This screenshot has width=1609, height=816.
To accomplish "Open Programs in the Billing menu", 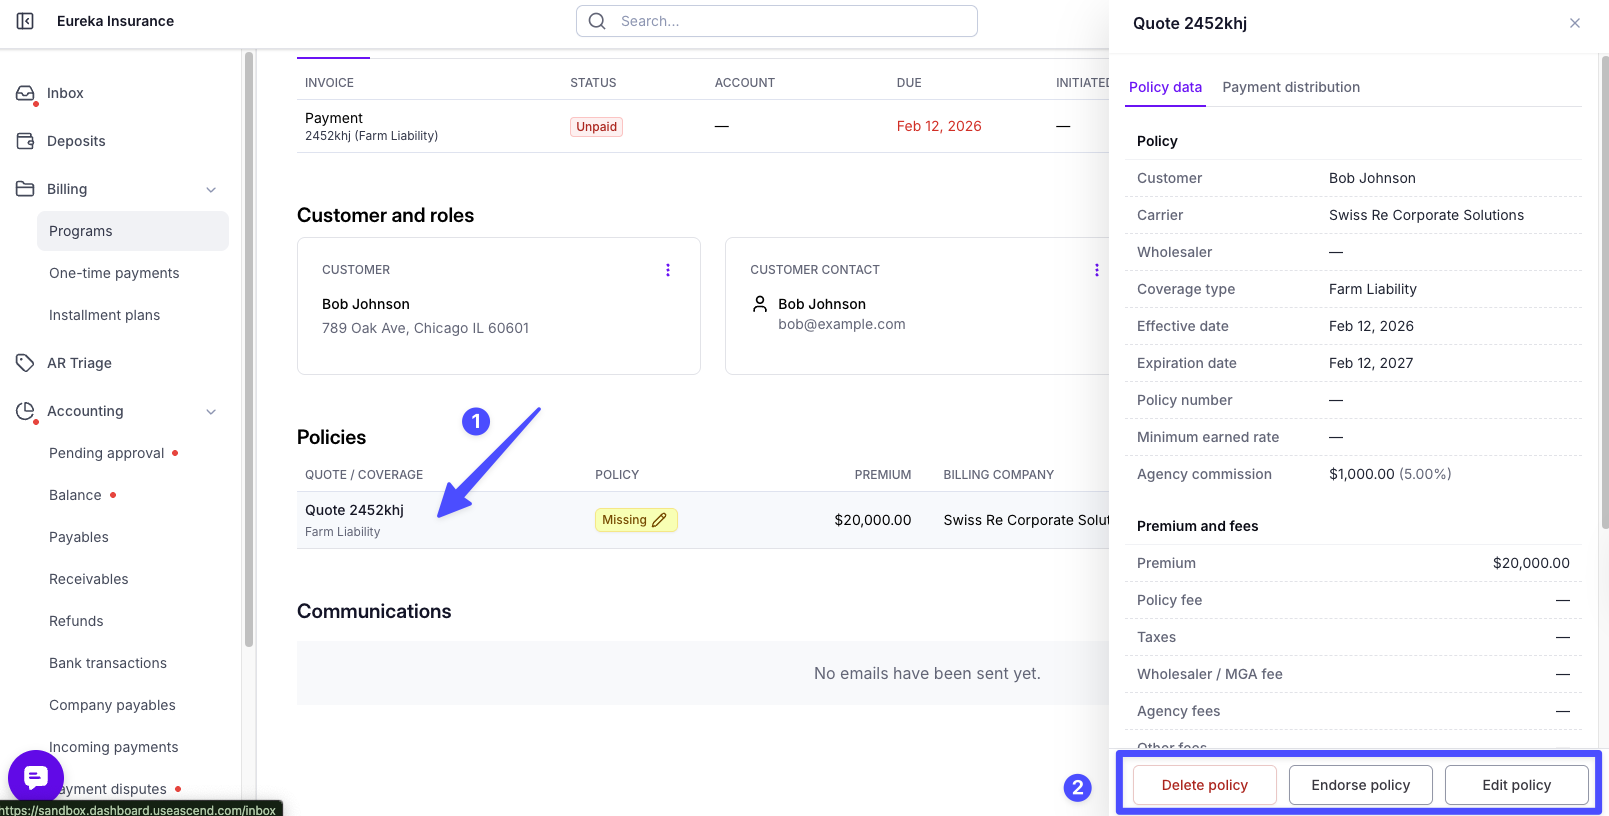I will 133,231.
